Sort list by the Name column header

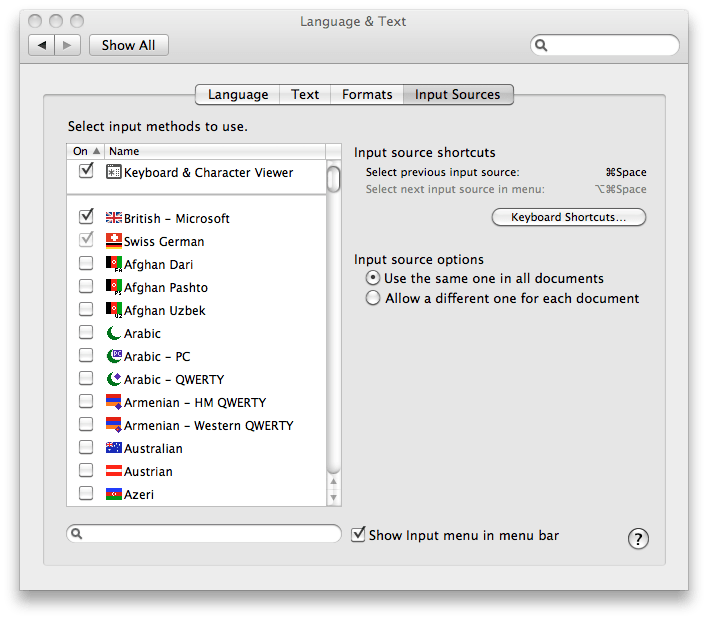pyautogui.click(x=215, y=151)
